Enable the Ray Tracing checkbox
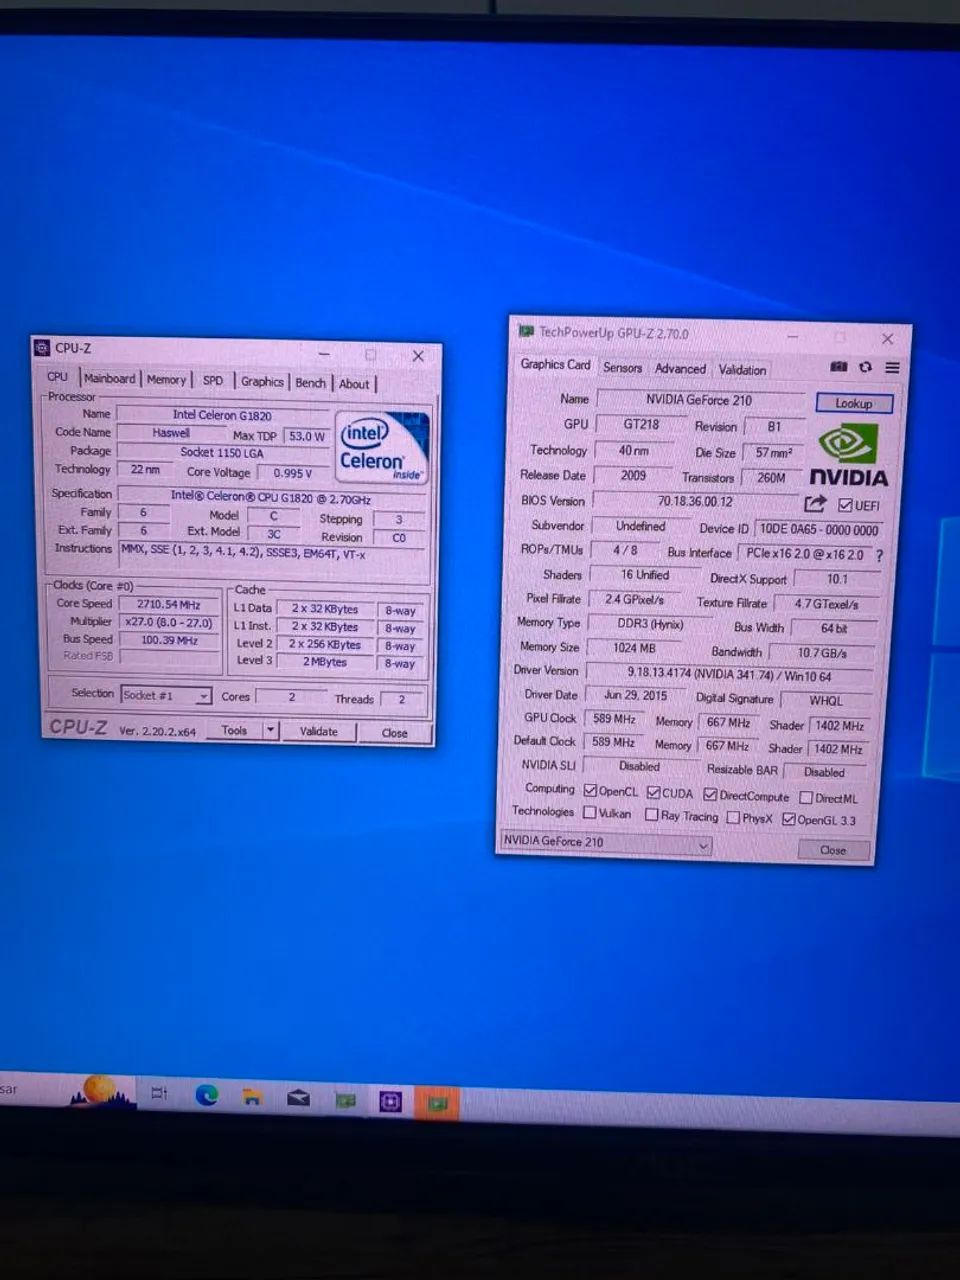 [x=652, y=815]
